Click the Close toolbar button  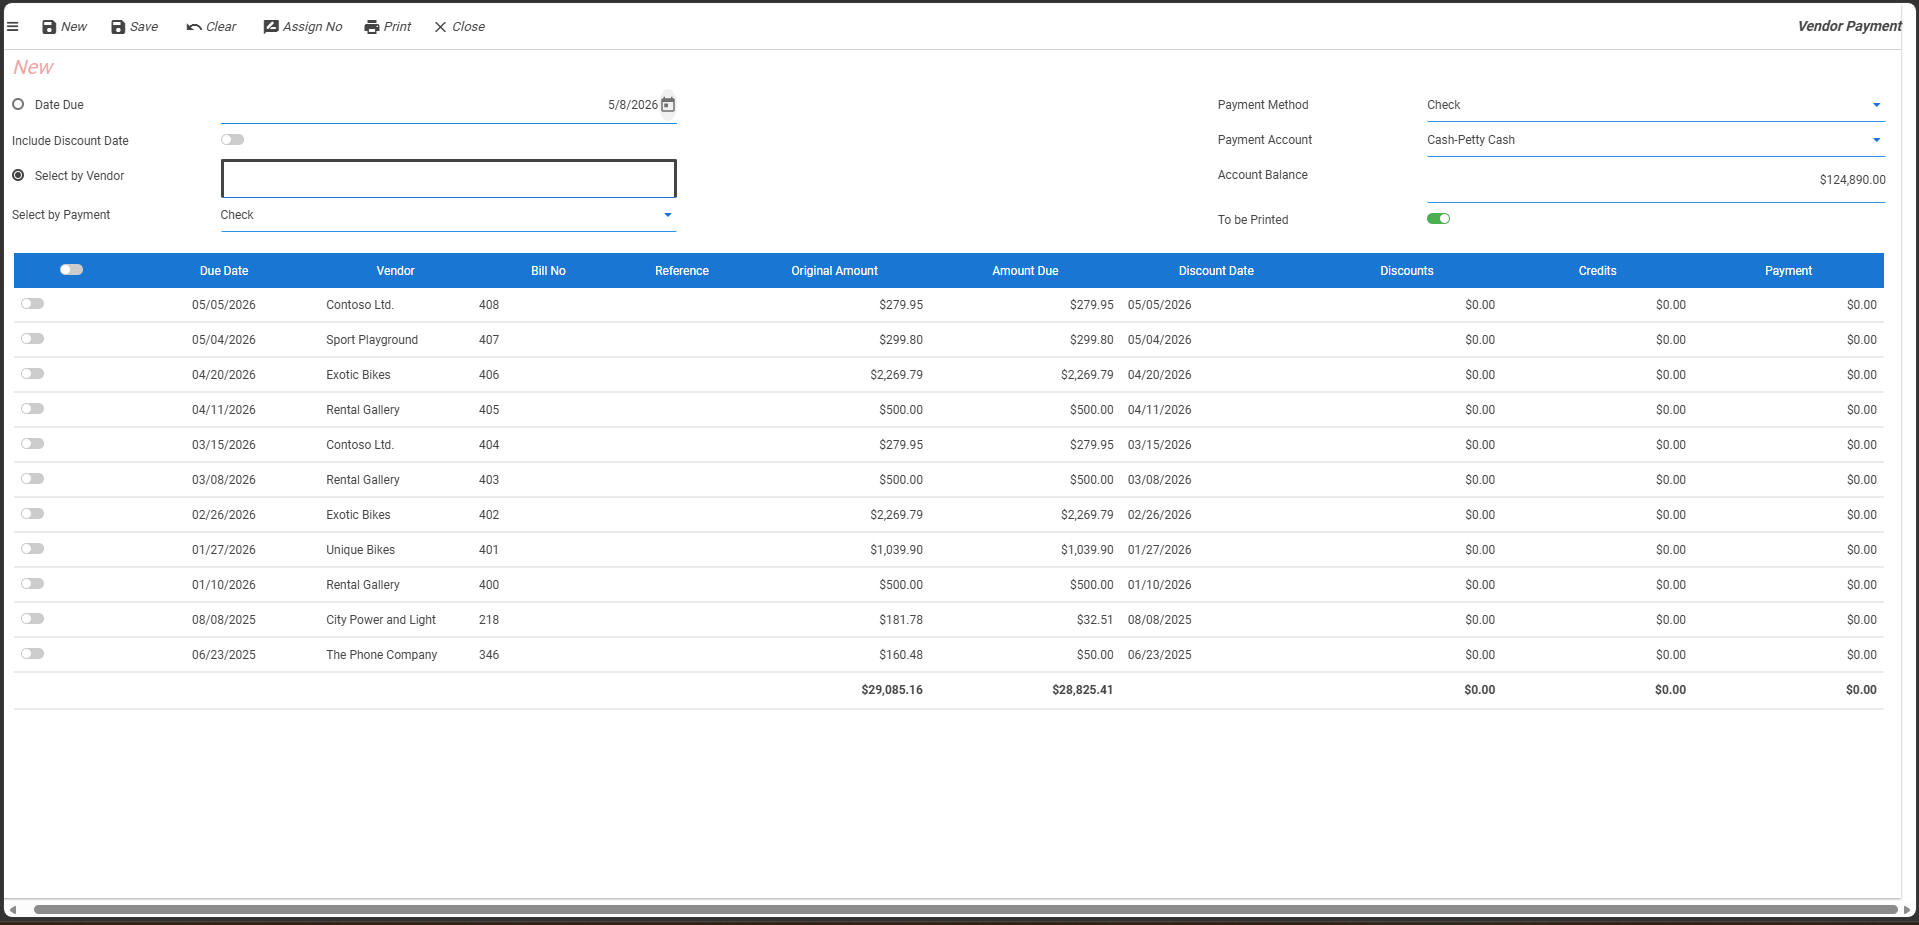coord(459,27)
